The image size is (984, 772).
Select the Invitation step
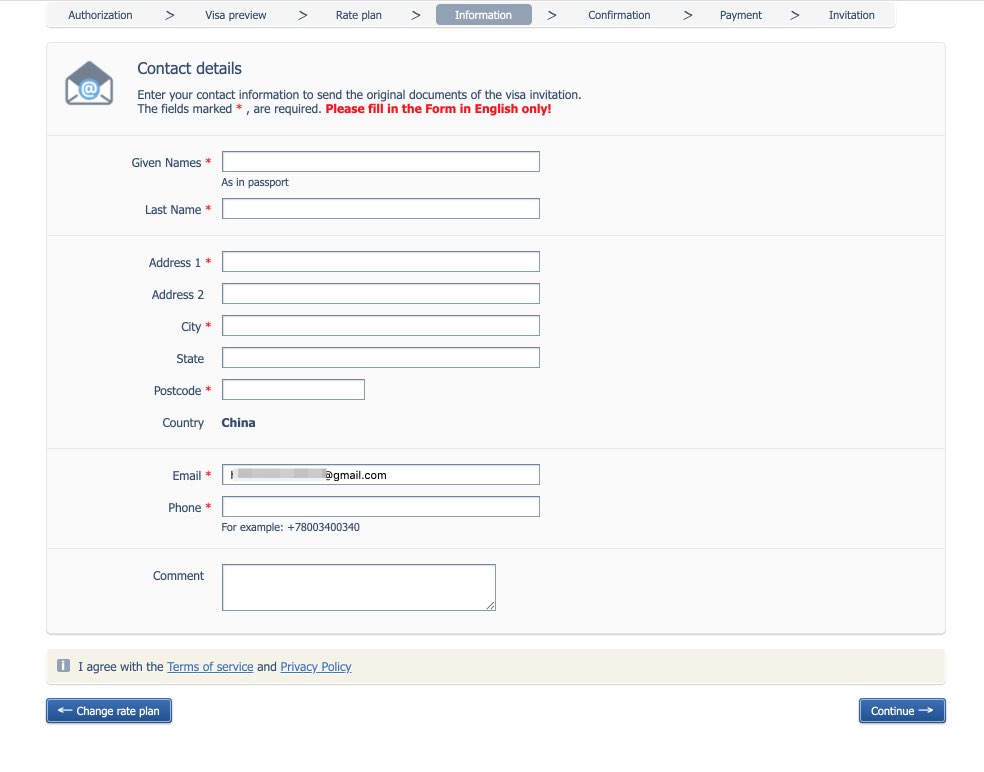[x=851, y=15]
